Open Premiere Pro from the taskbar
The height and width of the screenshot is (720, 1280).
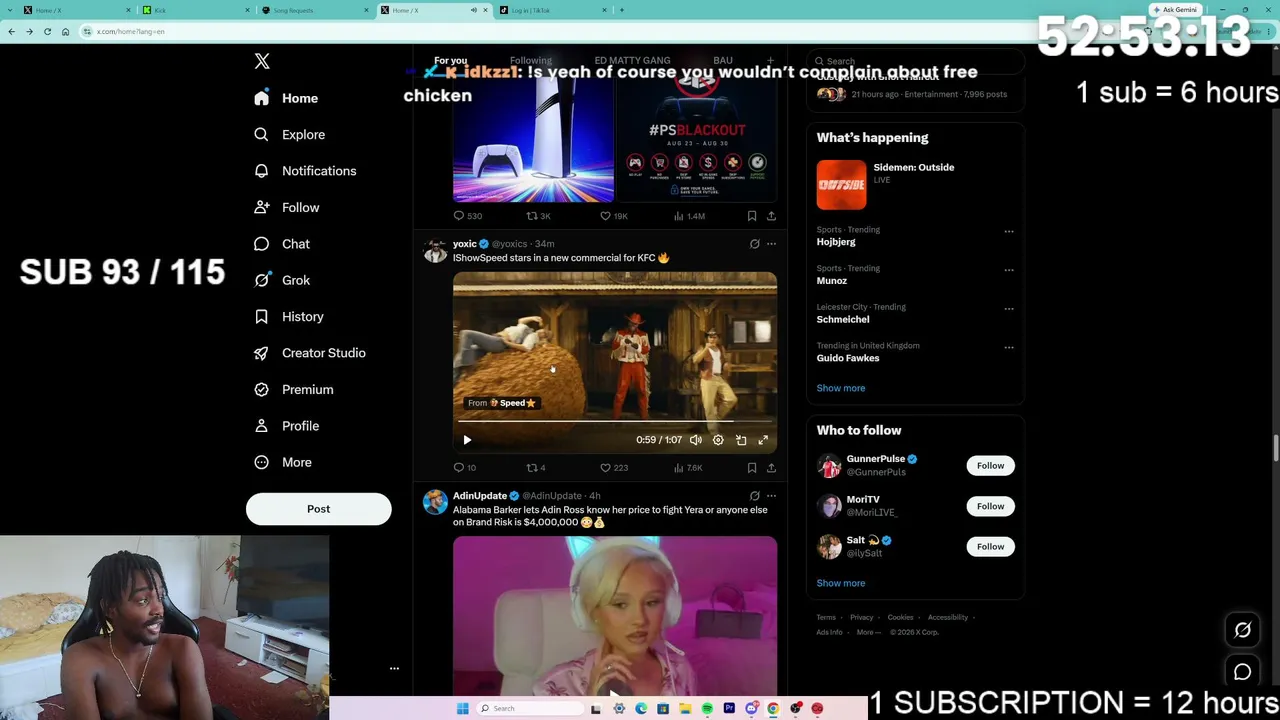729,709
